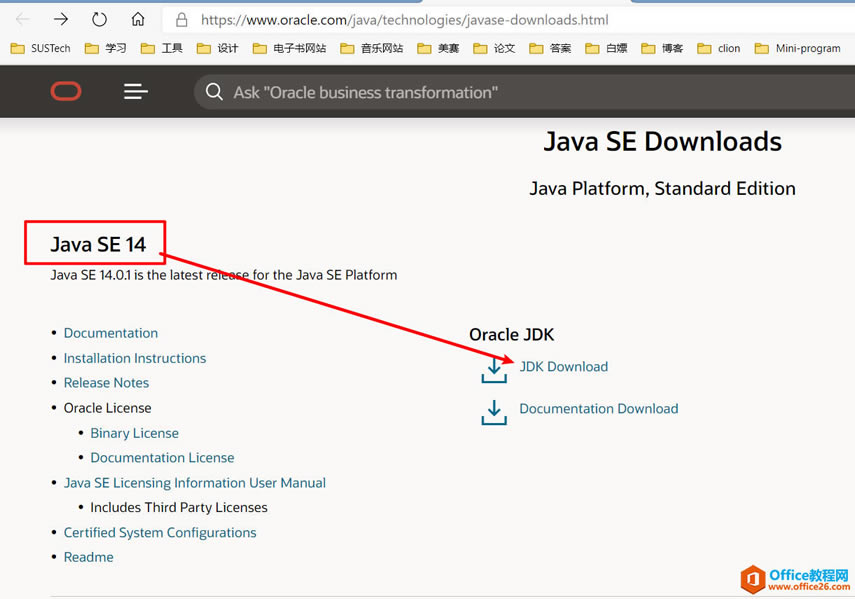855x599 pixels.
Task: Open 答案 bookmark folder
Action: (550, 49)
